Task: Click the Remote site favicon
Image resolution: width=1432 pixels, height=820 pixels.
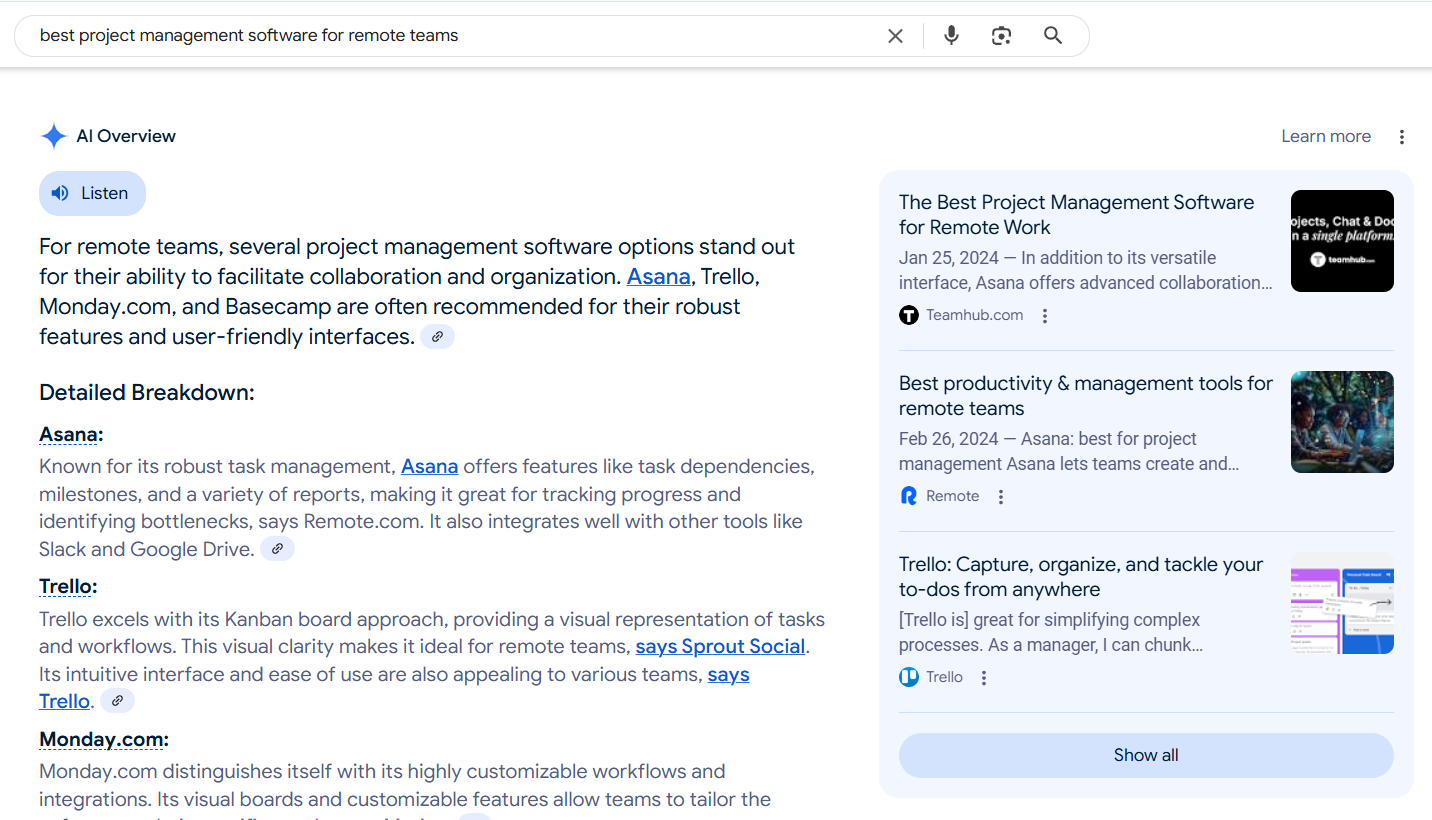Action: (909, 496)
